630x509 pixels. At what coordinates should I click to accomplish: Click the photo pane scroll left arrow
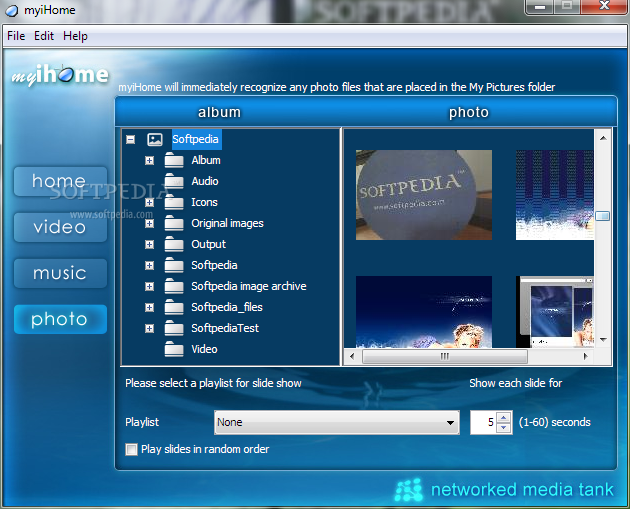(352, 356)
